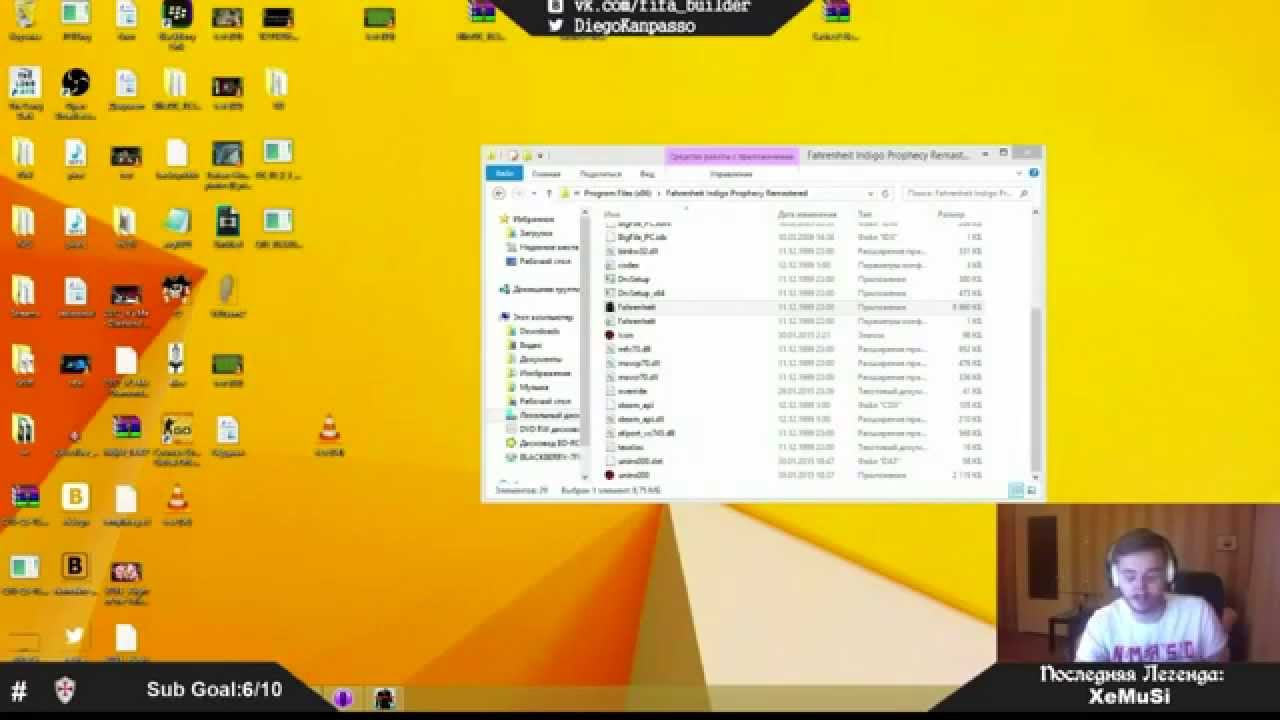Open the address bar history dropdown

click(x=871, y=193)
